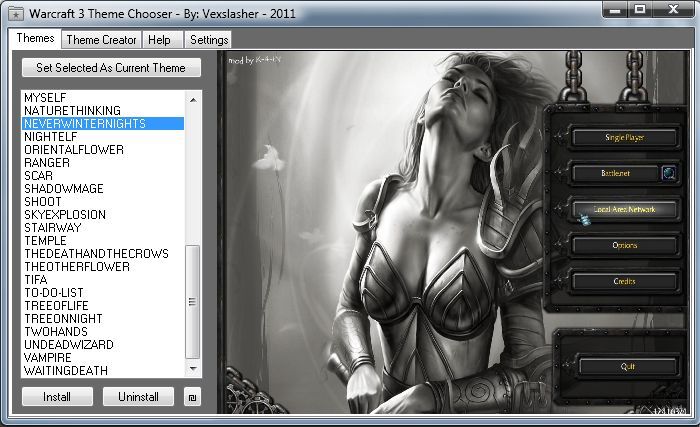700x427 pixels.
Task: Click the small refresh icon beside Uninstall
Action: 192,397
